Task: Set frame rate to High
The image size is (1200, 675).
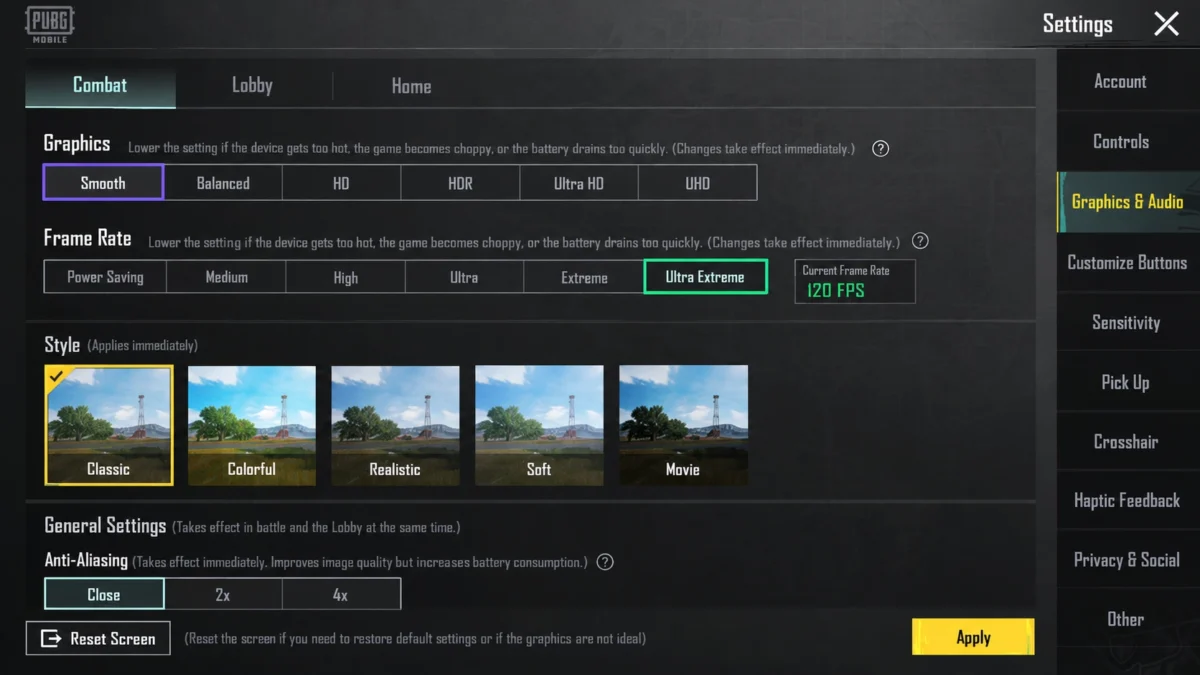Action: click(x=345, y=277)
